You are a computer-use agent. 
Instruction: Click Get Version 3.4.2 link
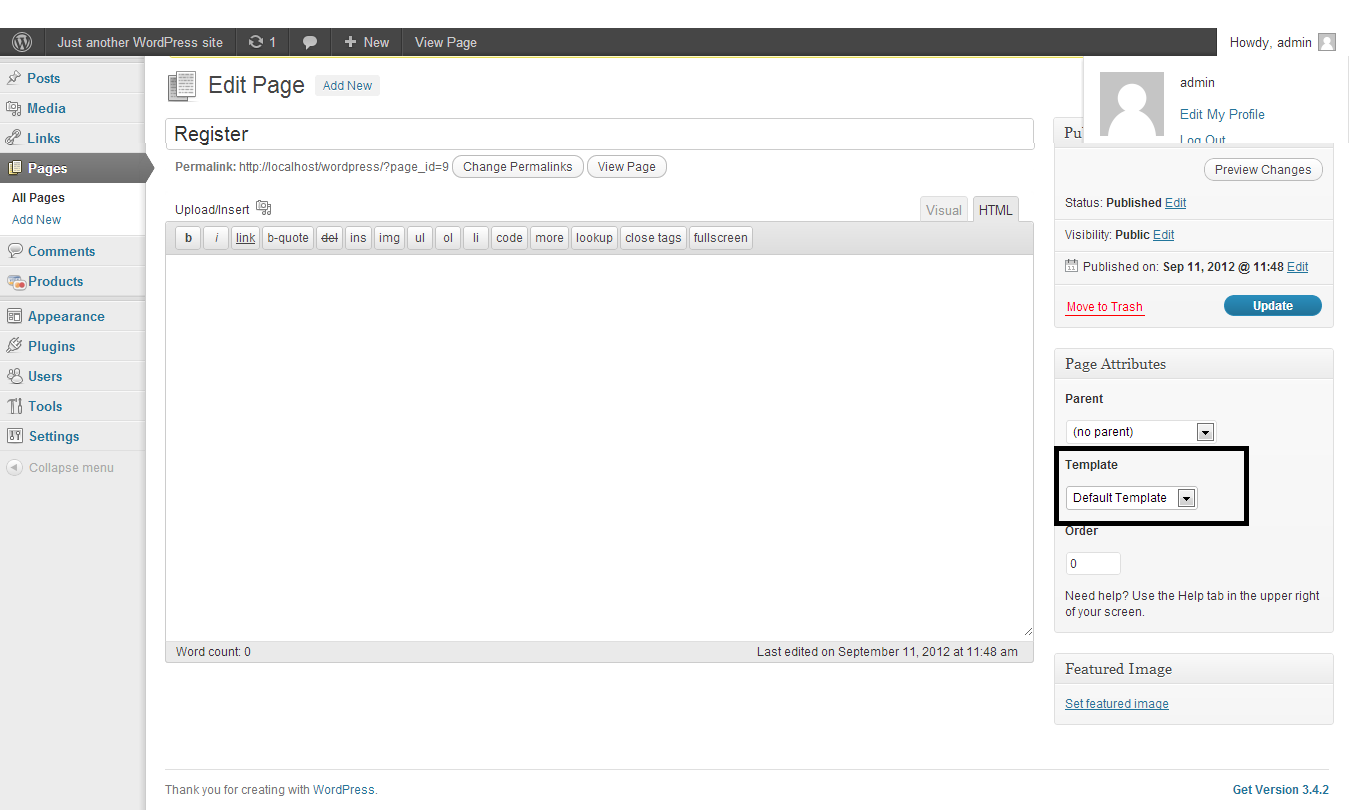(x=1281, y=790)
